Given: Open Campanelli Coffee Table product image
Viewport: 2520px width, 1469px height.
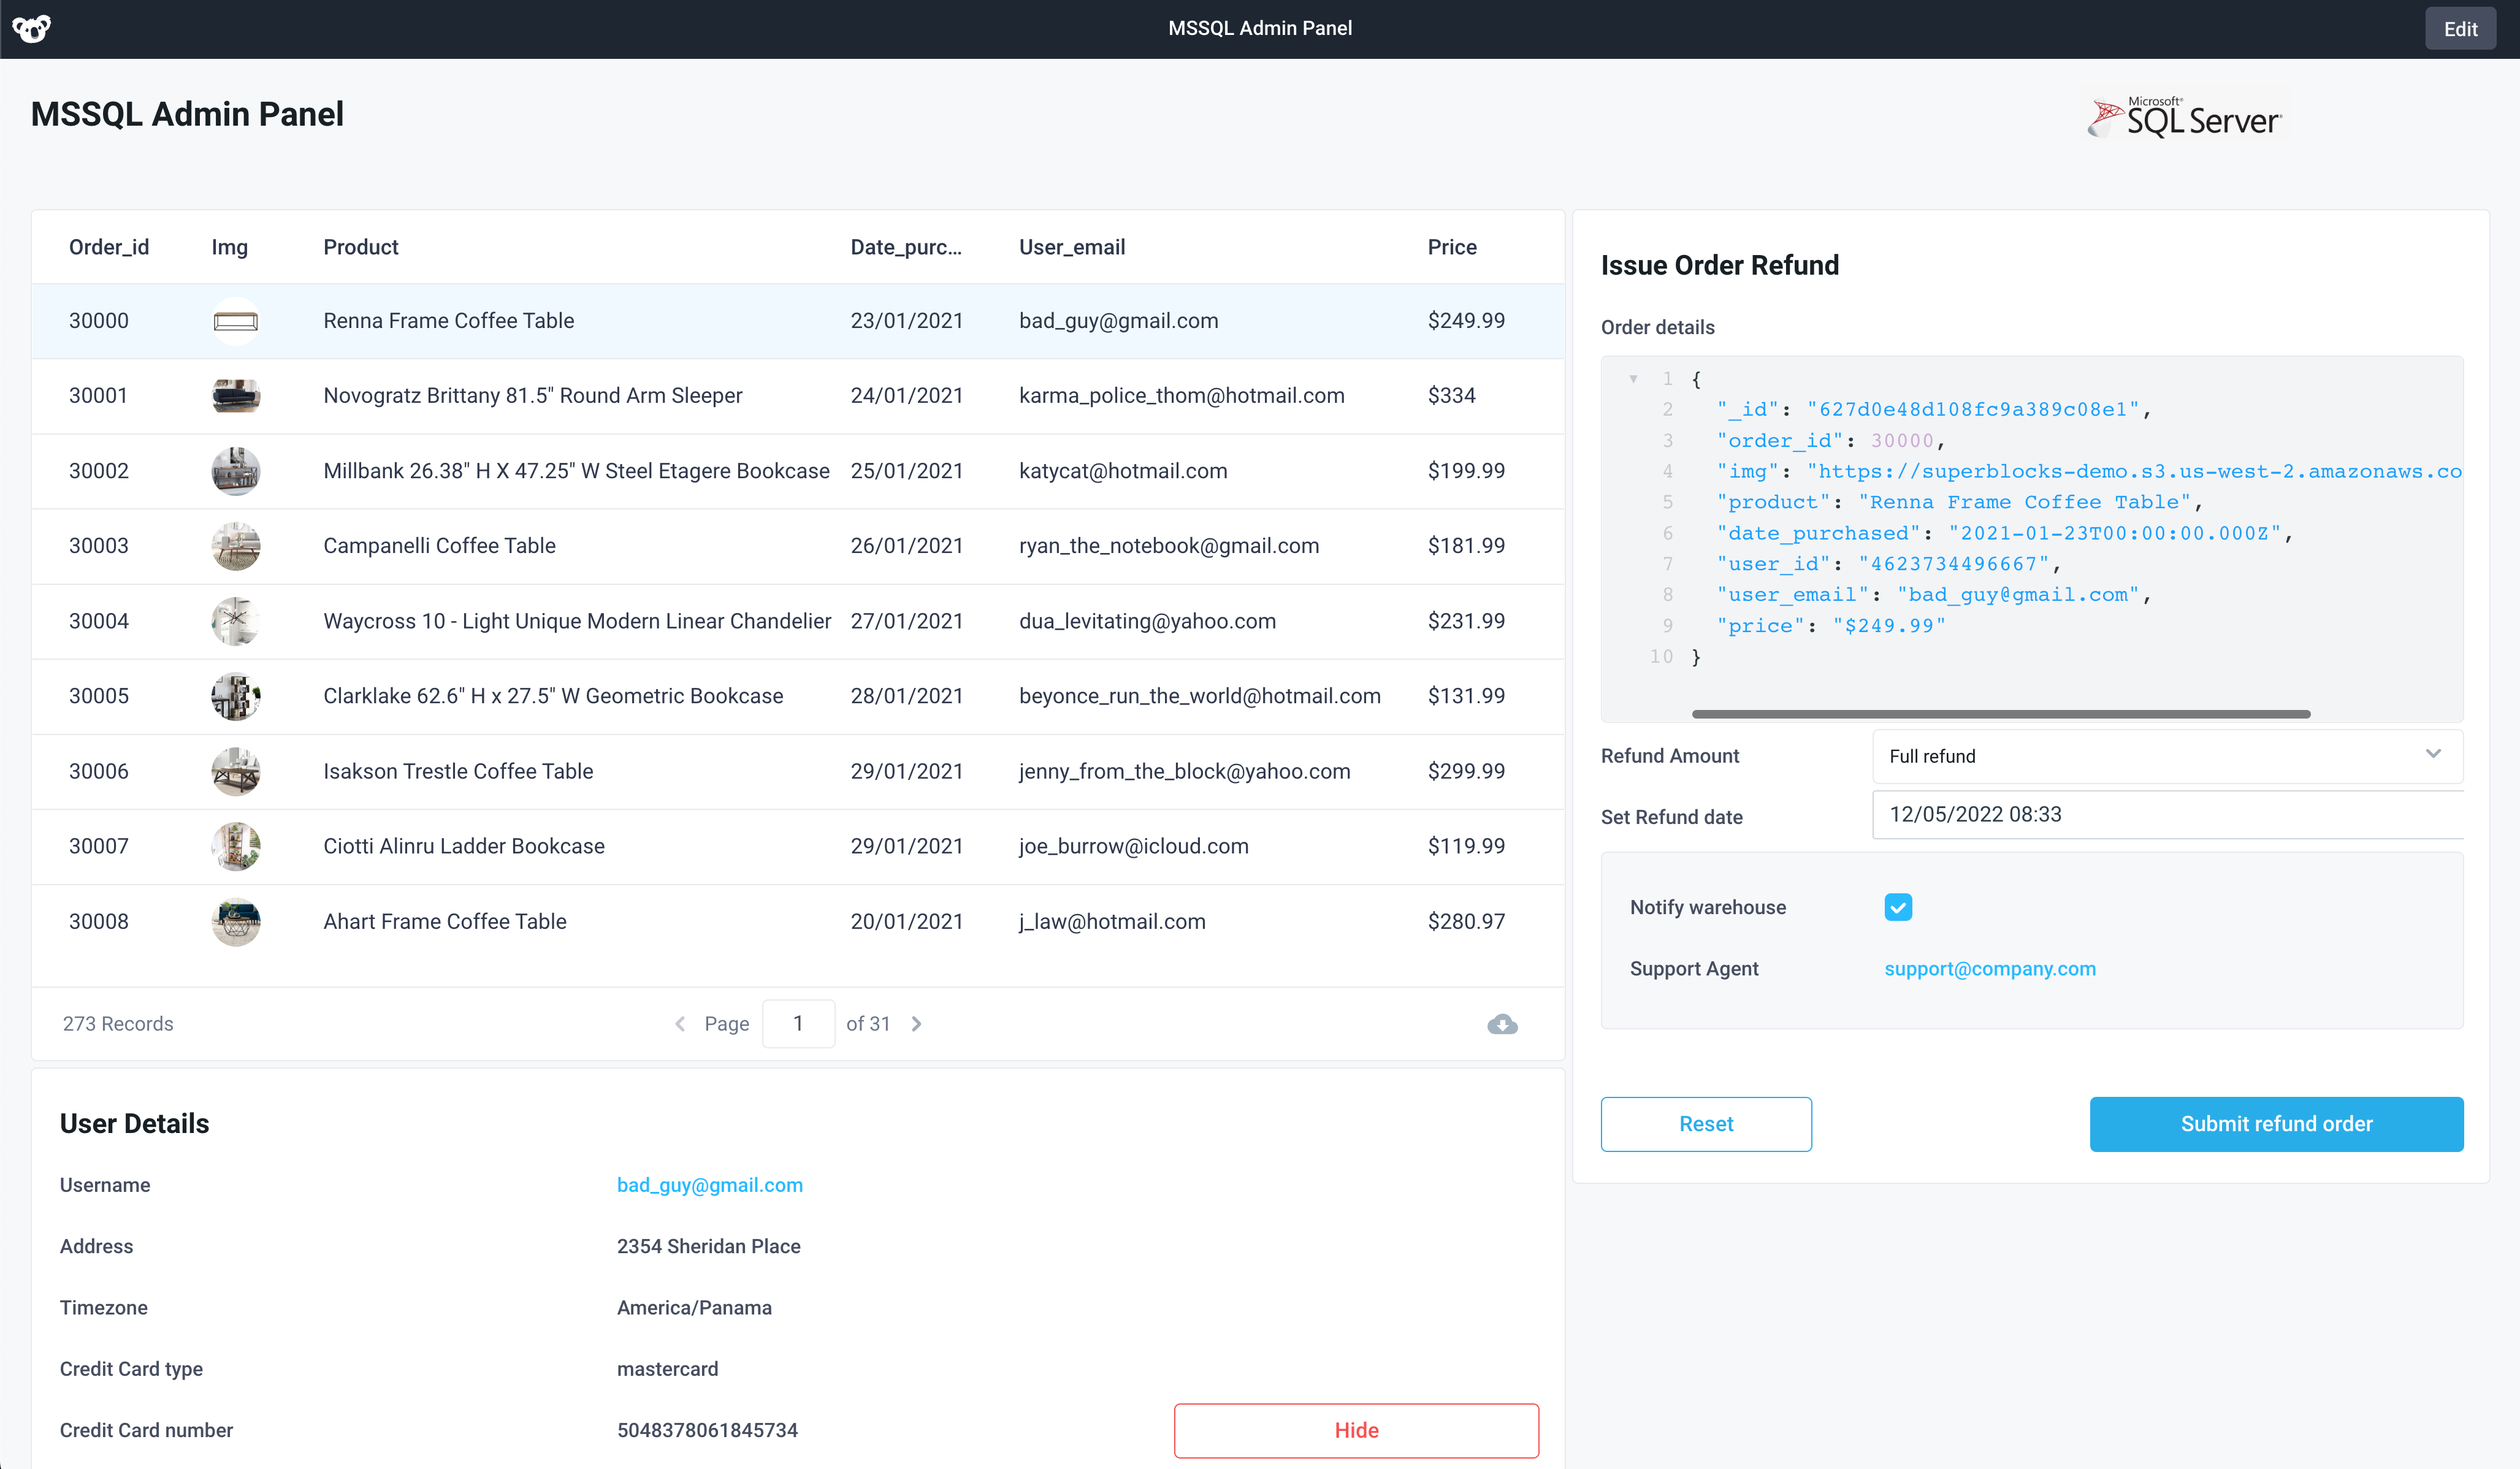Looking at the screenshot, I should click(236, 546).
